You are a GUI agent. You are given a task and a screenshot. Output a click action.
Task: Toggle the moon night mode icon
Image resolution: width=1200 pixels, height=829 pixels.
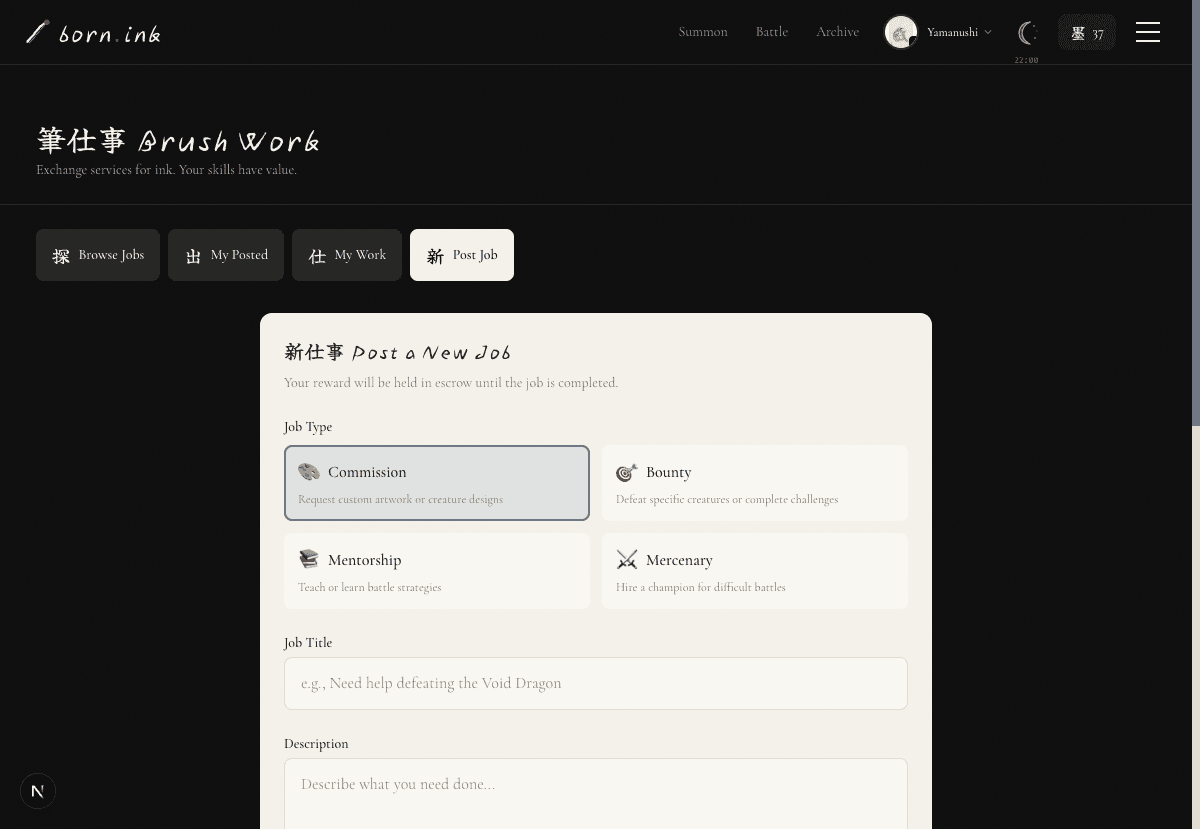click(1026, 33)
